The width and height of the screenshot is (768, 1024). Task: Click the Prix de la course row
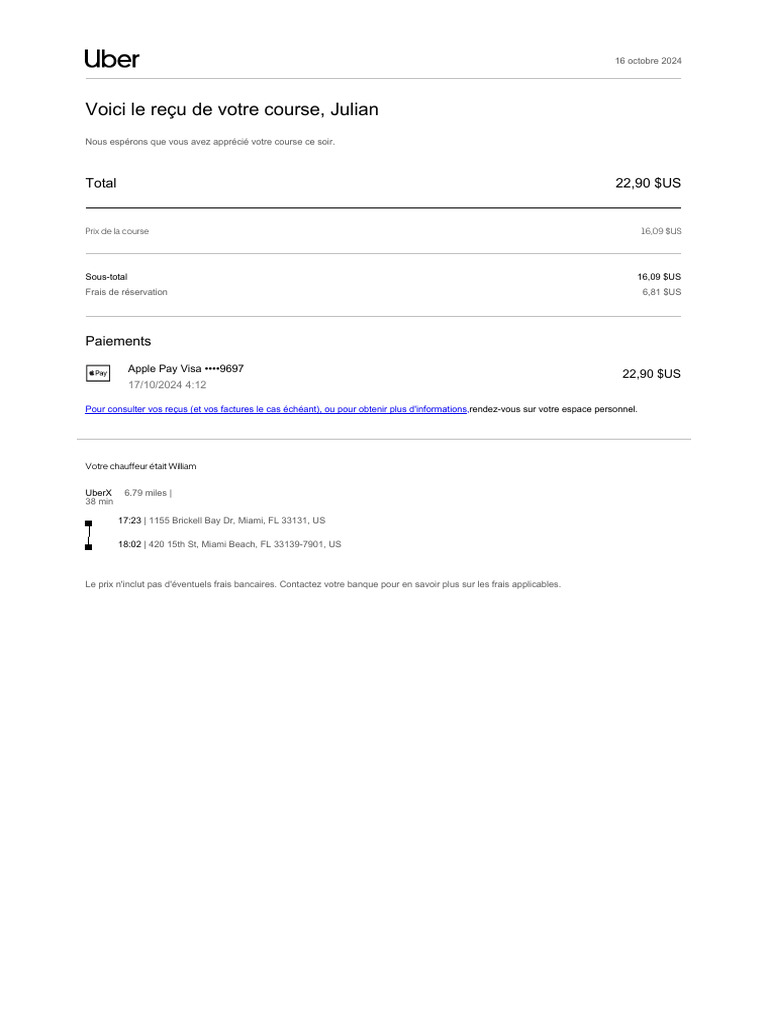tap(383, 231)
